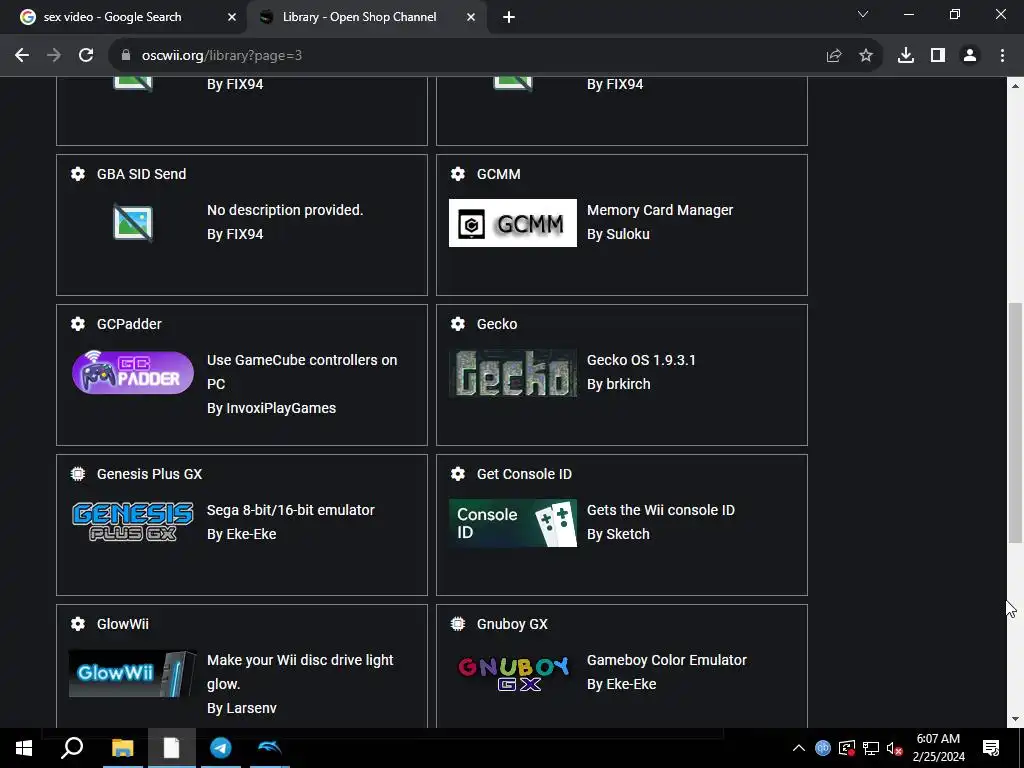Image resolution: width=1024 pixels, height=768 pixels.
Task: Click the oscwii.org address bar
Action: pos(457,56)
